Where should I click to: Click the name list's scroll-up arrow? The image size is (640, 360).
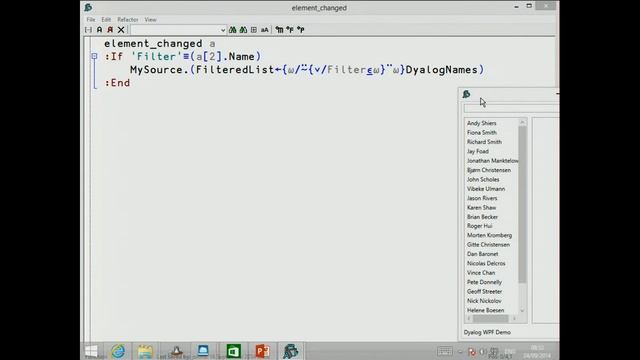(x=522, y=122)
